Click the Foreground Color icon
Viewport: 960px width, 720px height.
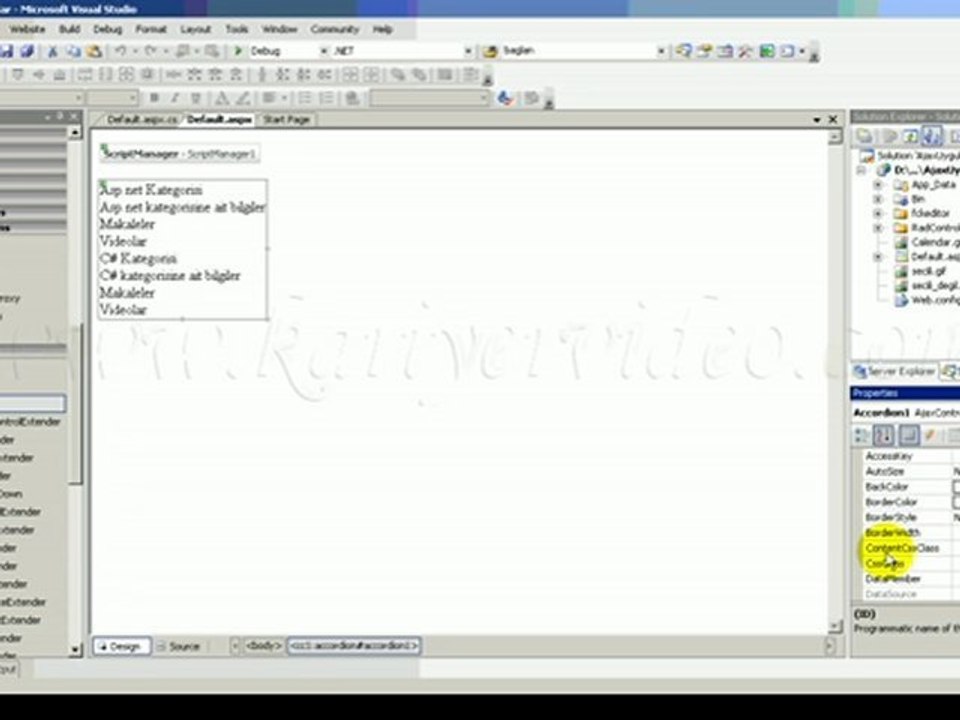tap(222, 98)
